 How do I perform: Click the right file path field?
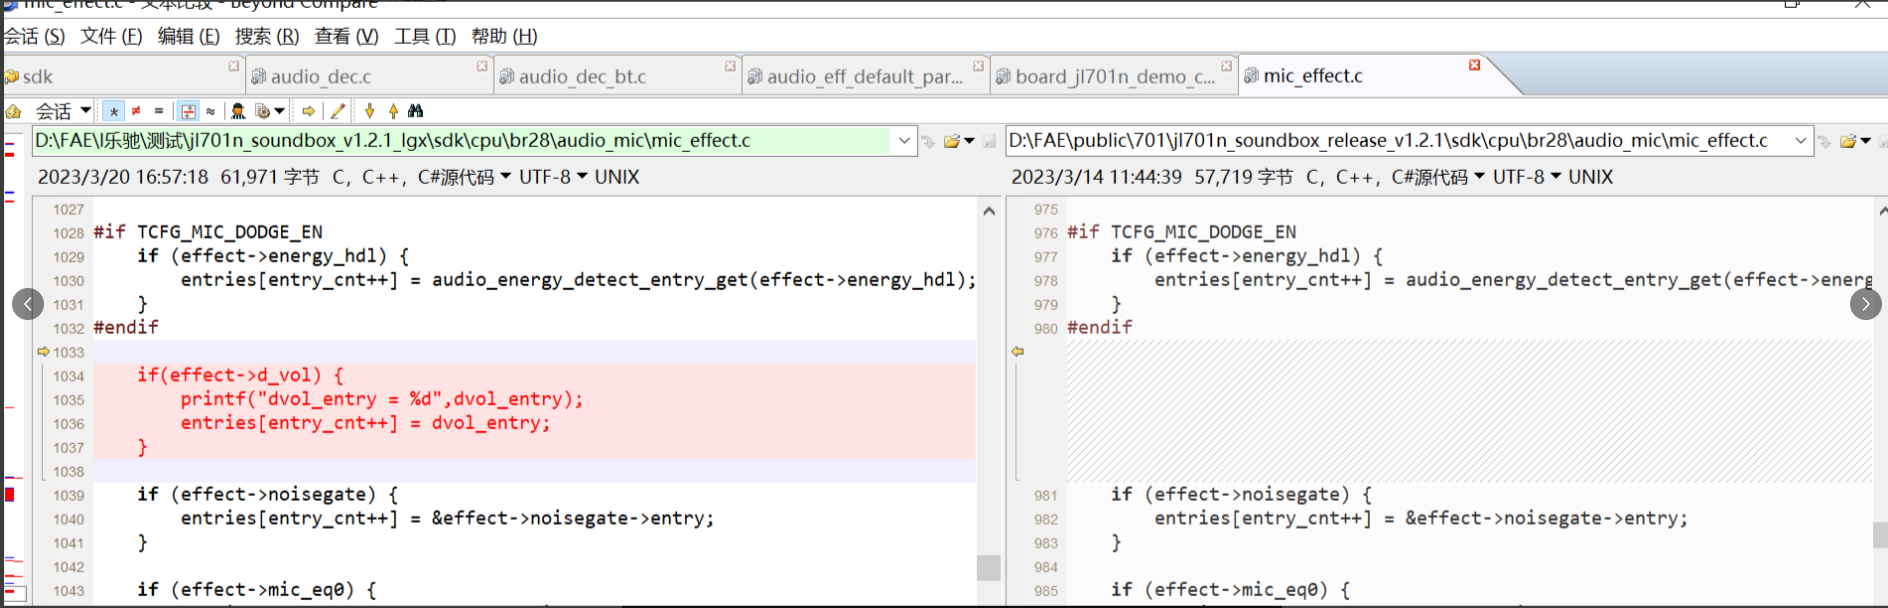[x=1398, y=141]
